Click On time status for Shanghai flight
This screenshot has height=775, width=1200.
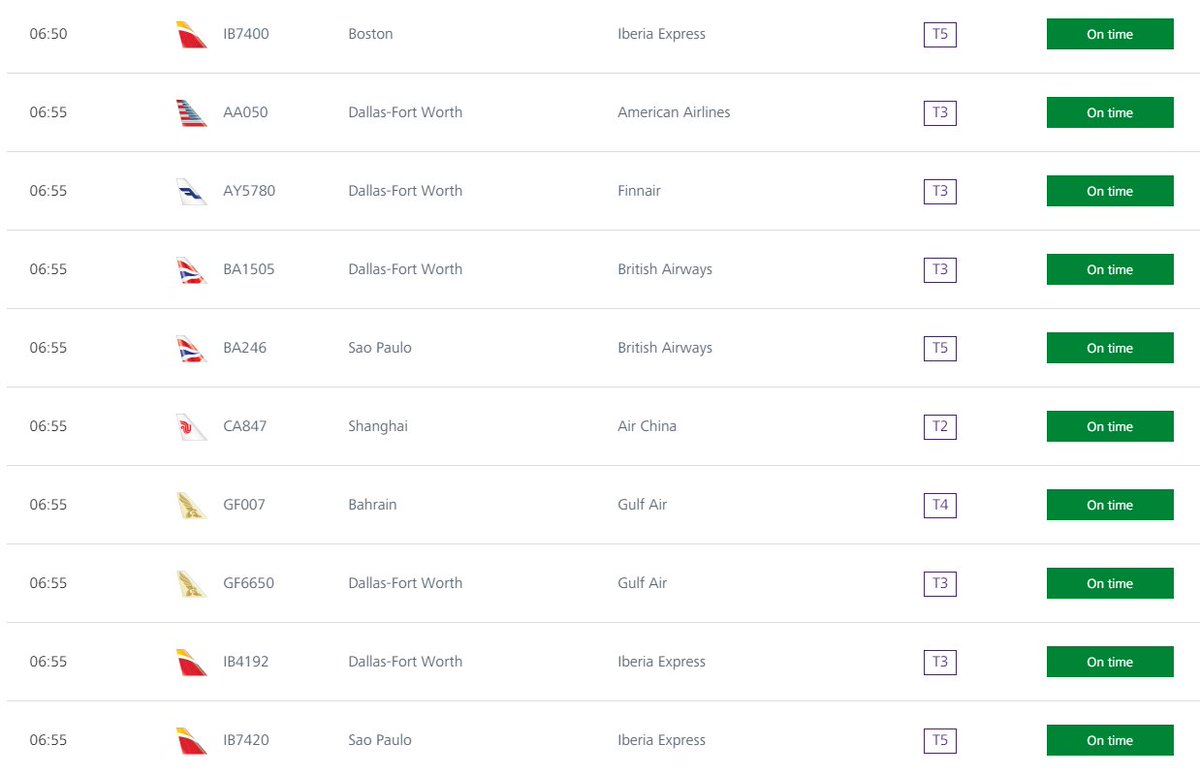[1109, 426]
